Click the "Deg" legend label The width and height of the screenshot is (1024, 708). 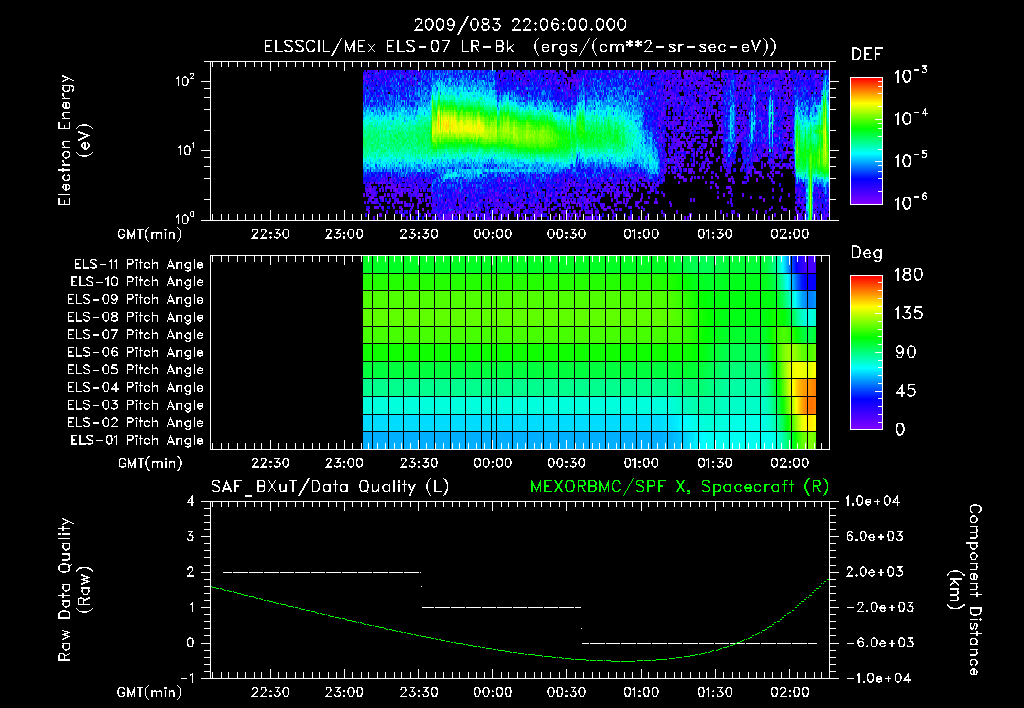pos(867,253)
